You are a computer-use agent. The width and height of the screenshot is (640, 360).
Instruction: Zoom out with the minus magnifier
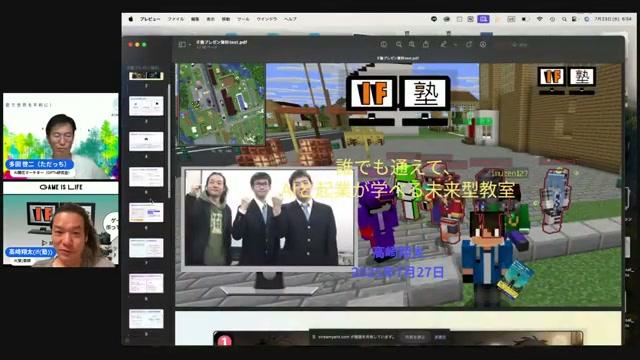[399, 44]
